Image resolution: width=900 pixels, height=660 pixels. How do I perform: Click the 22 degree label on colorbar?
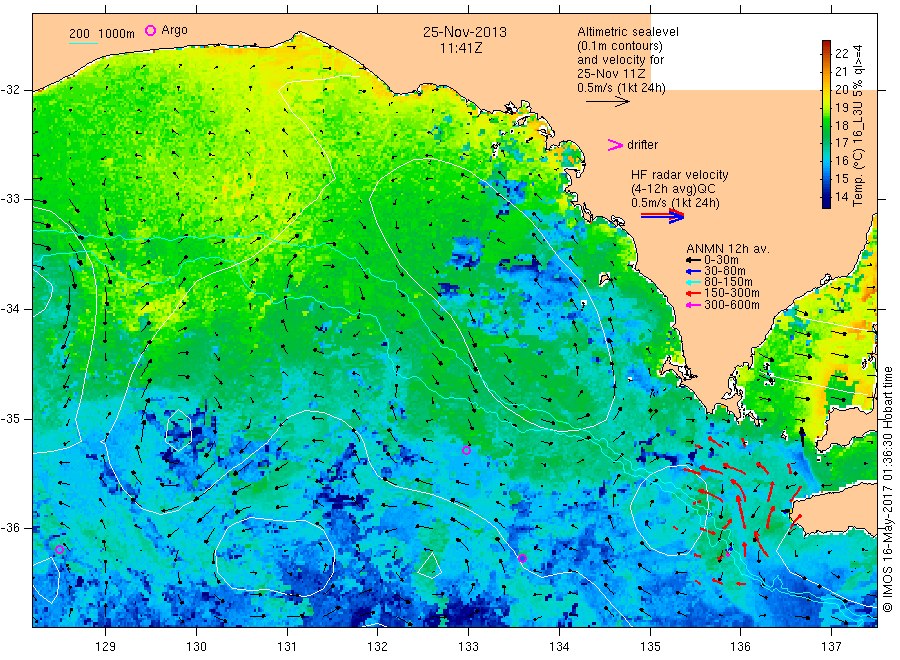(x=841, y=53)
